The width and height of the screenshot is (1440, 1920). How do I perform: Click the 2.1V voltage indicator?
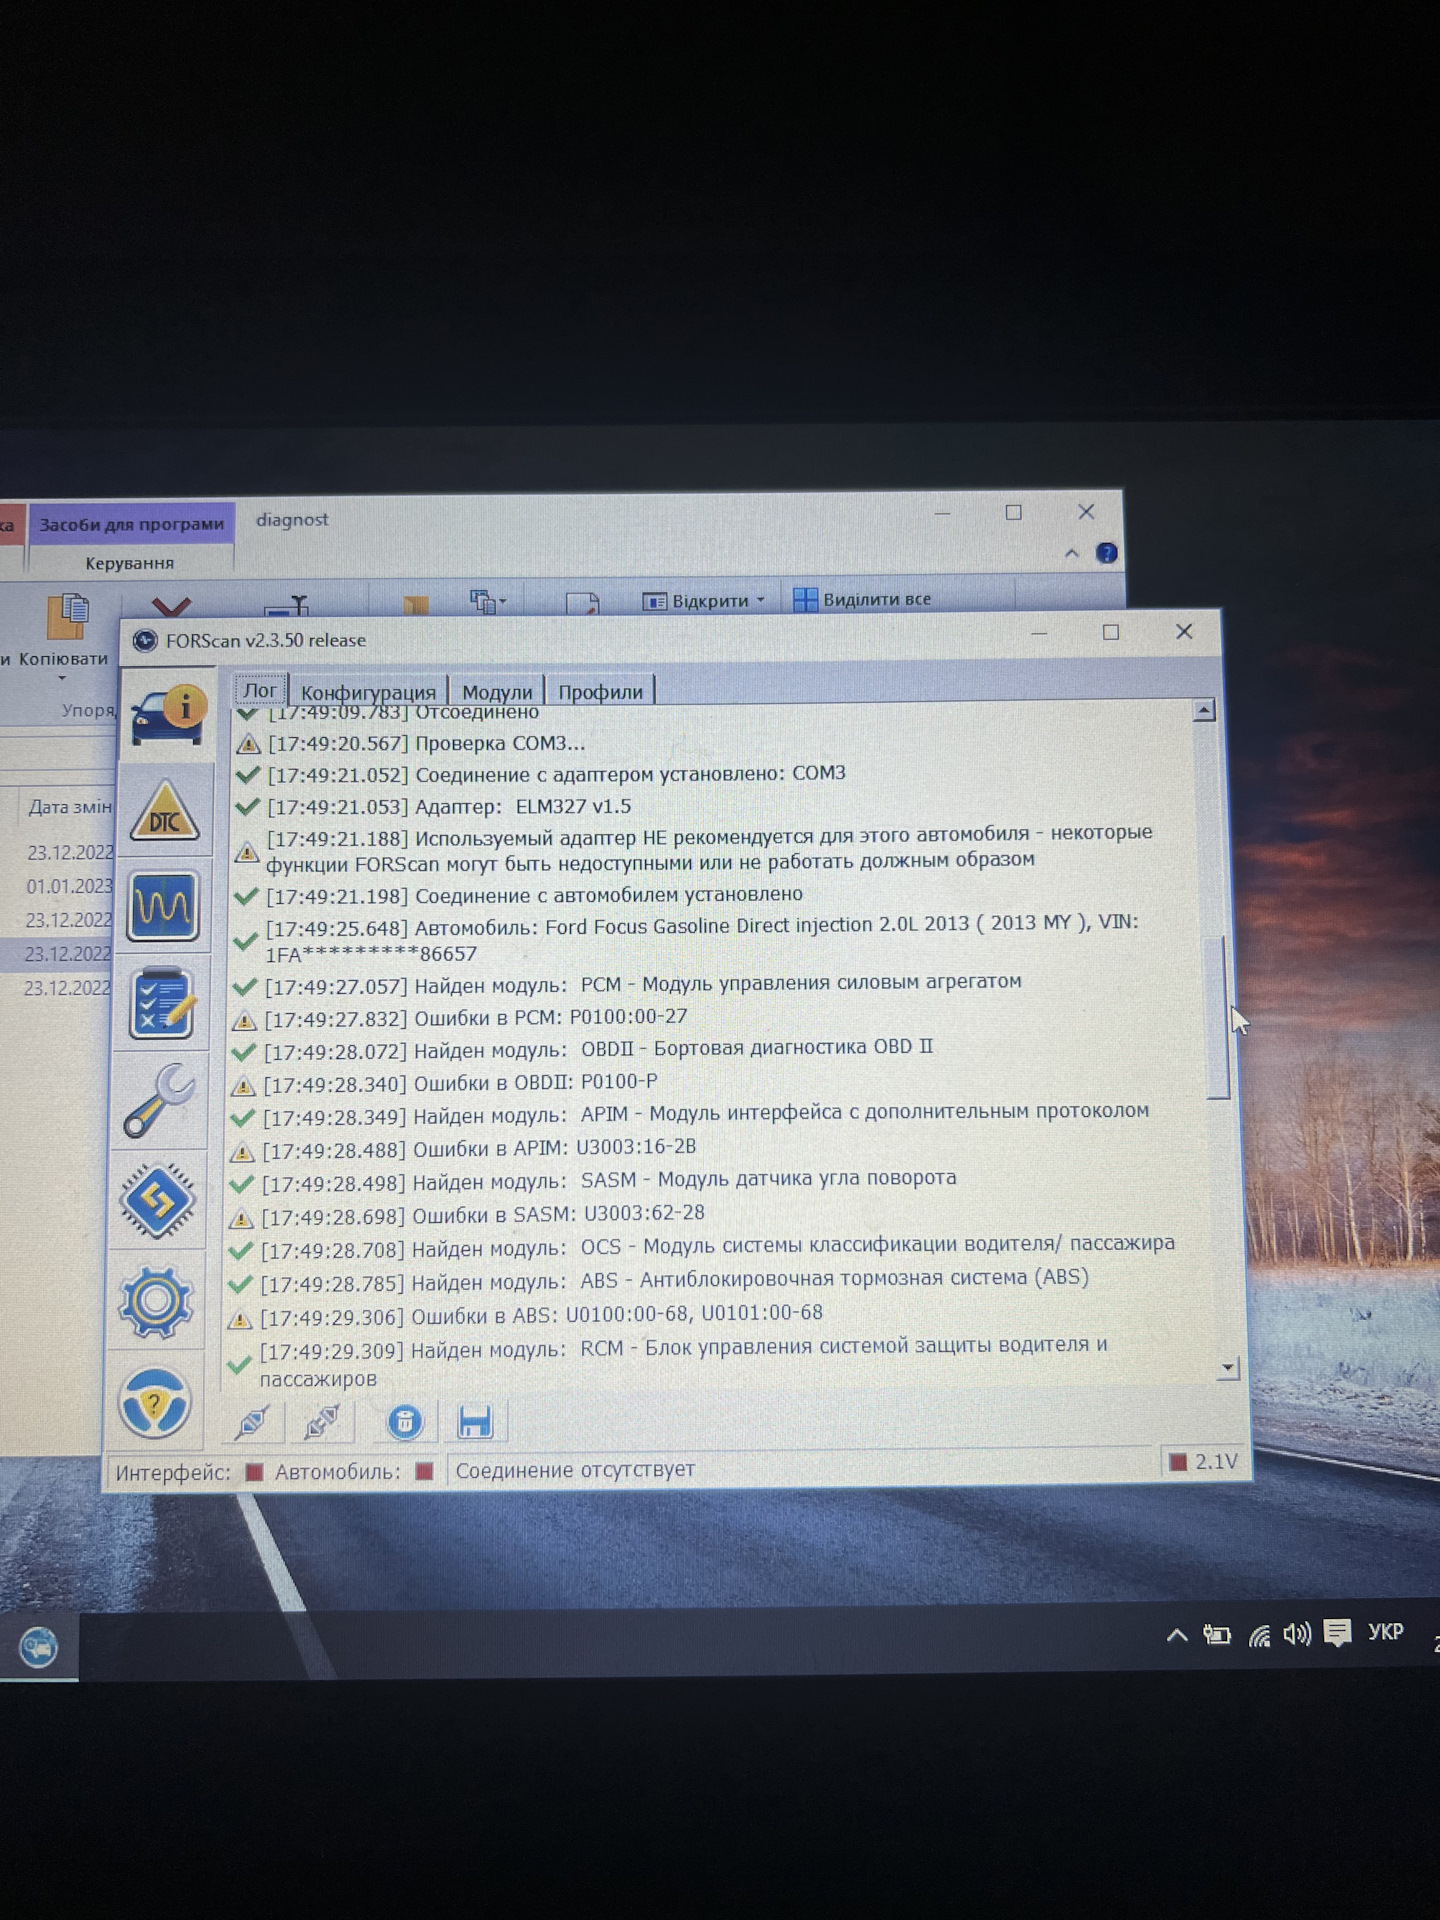[1205, 1462]
